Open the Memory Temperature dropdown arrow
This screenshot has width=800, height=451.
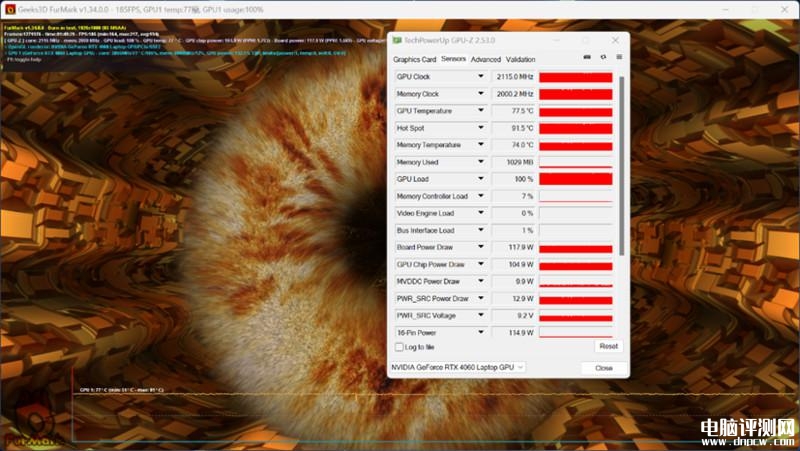481,145
